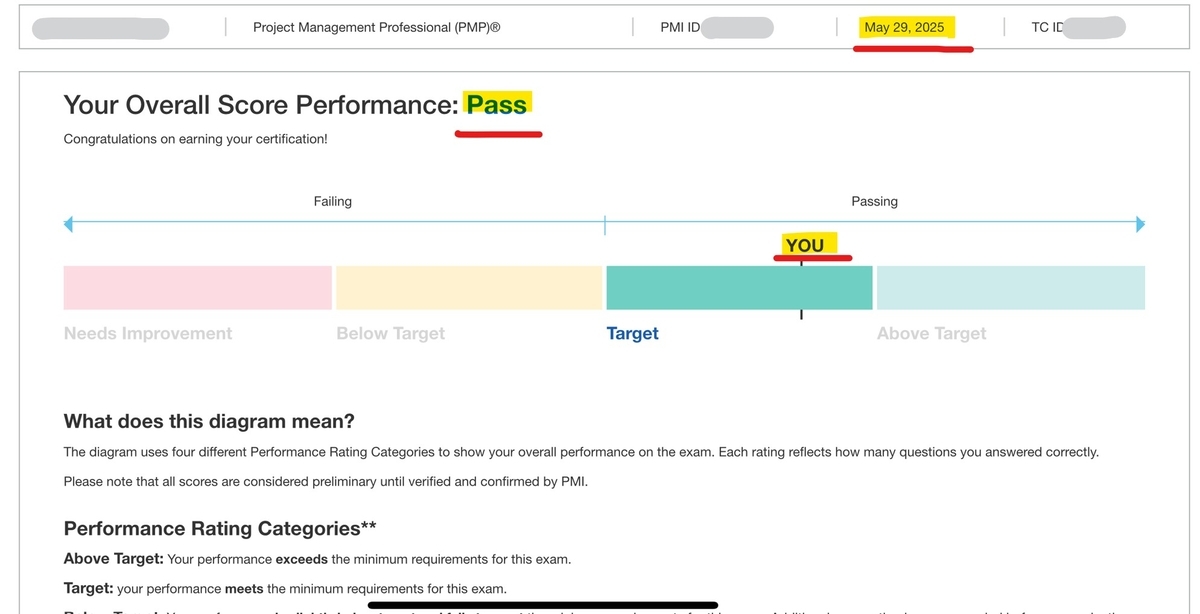Click Project Management Professional (PMP) header text
1200x614 pixels.
[x=376, y=27]
